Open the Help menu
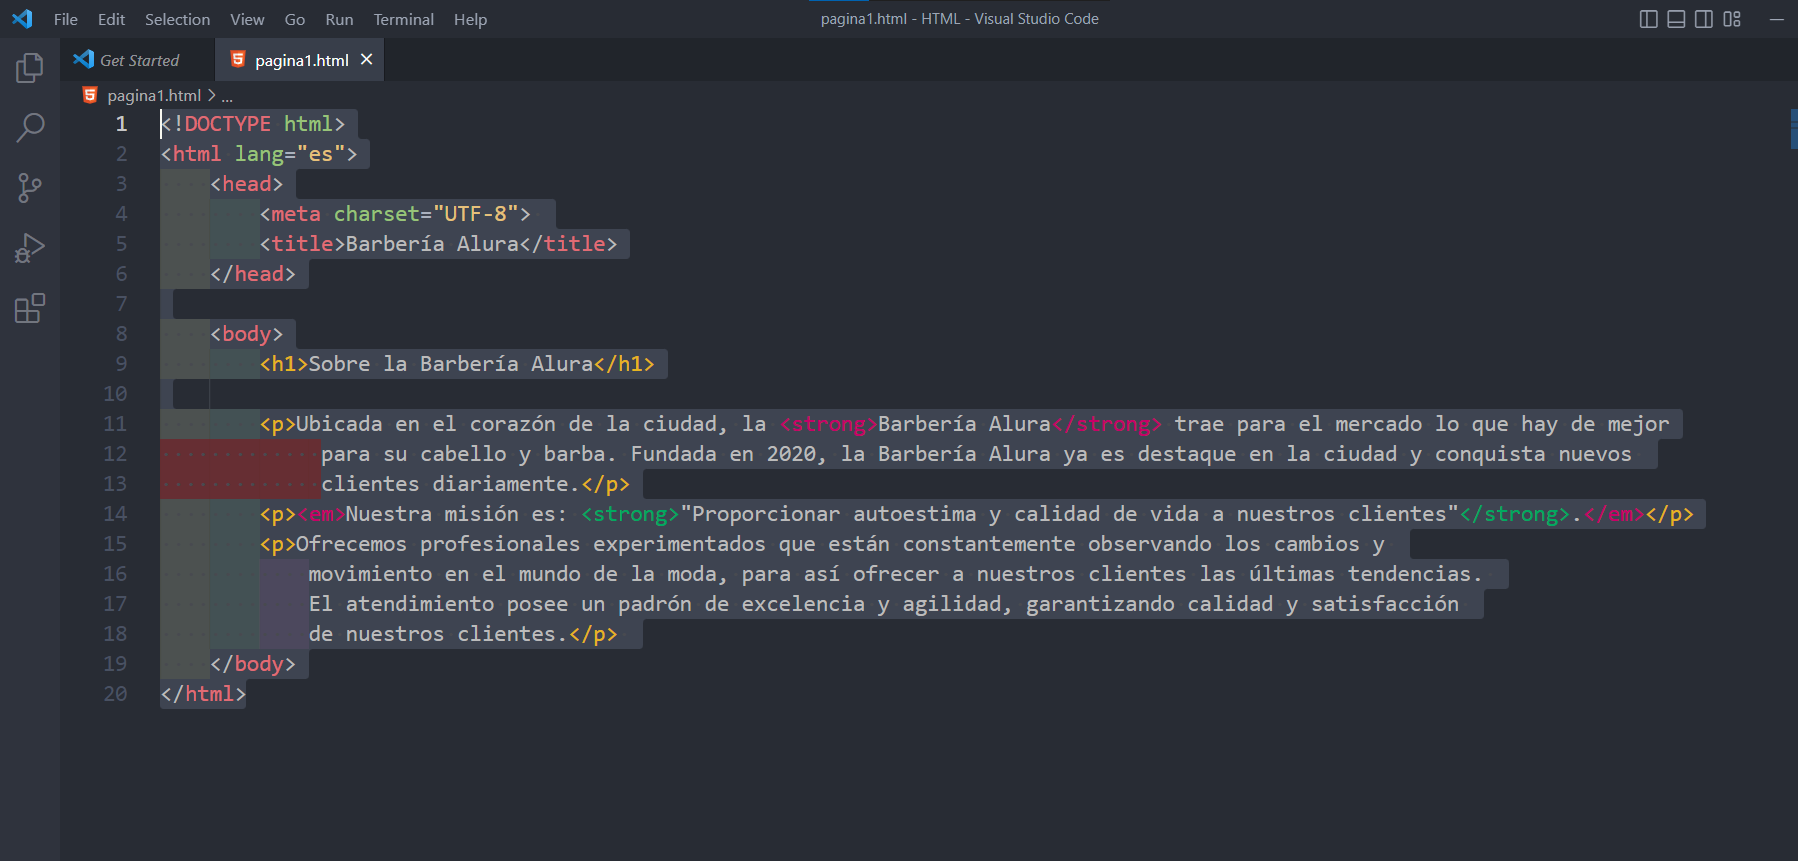This screenshot has height=861, width=1798. click(470, 19)
